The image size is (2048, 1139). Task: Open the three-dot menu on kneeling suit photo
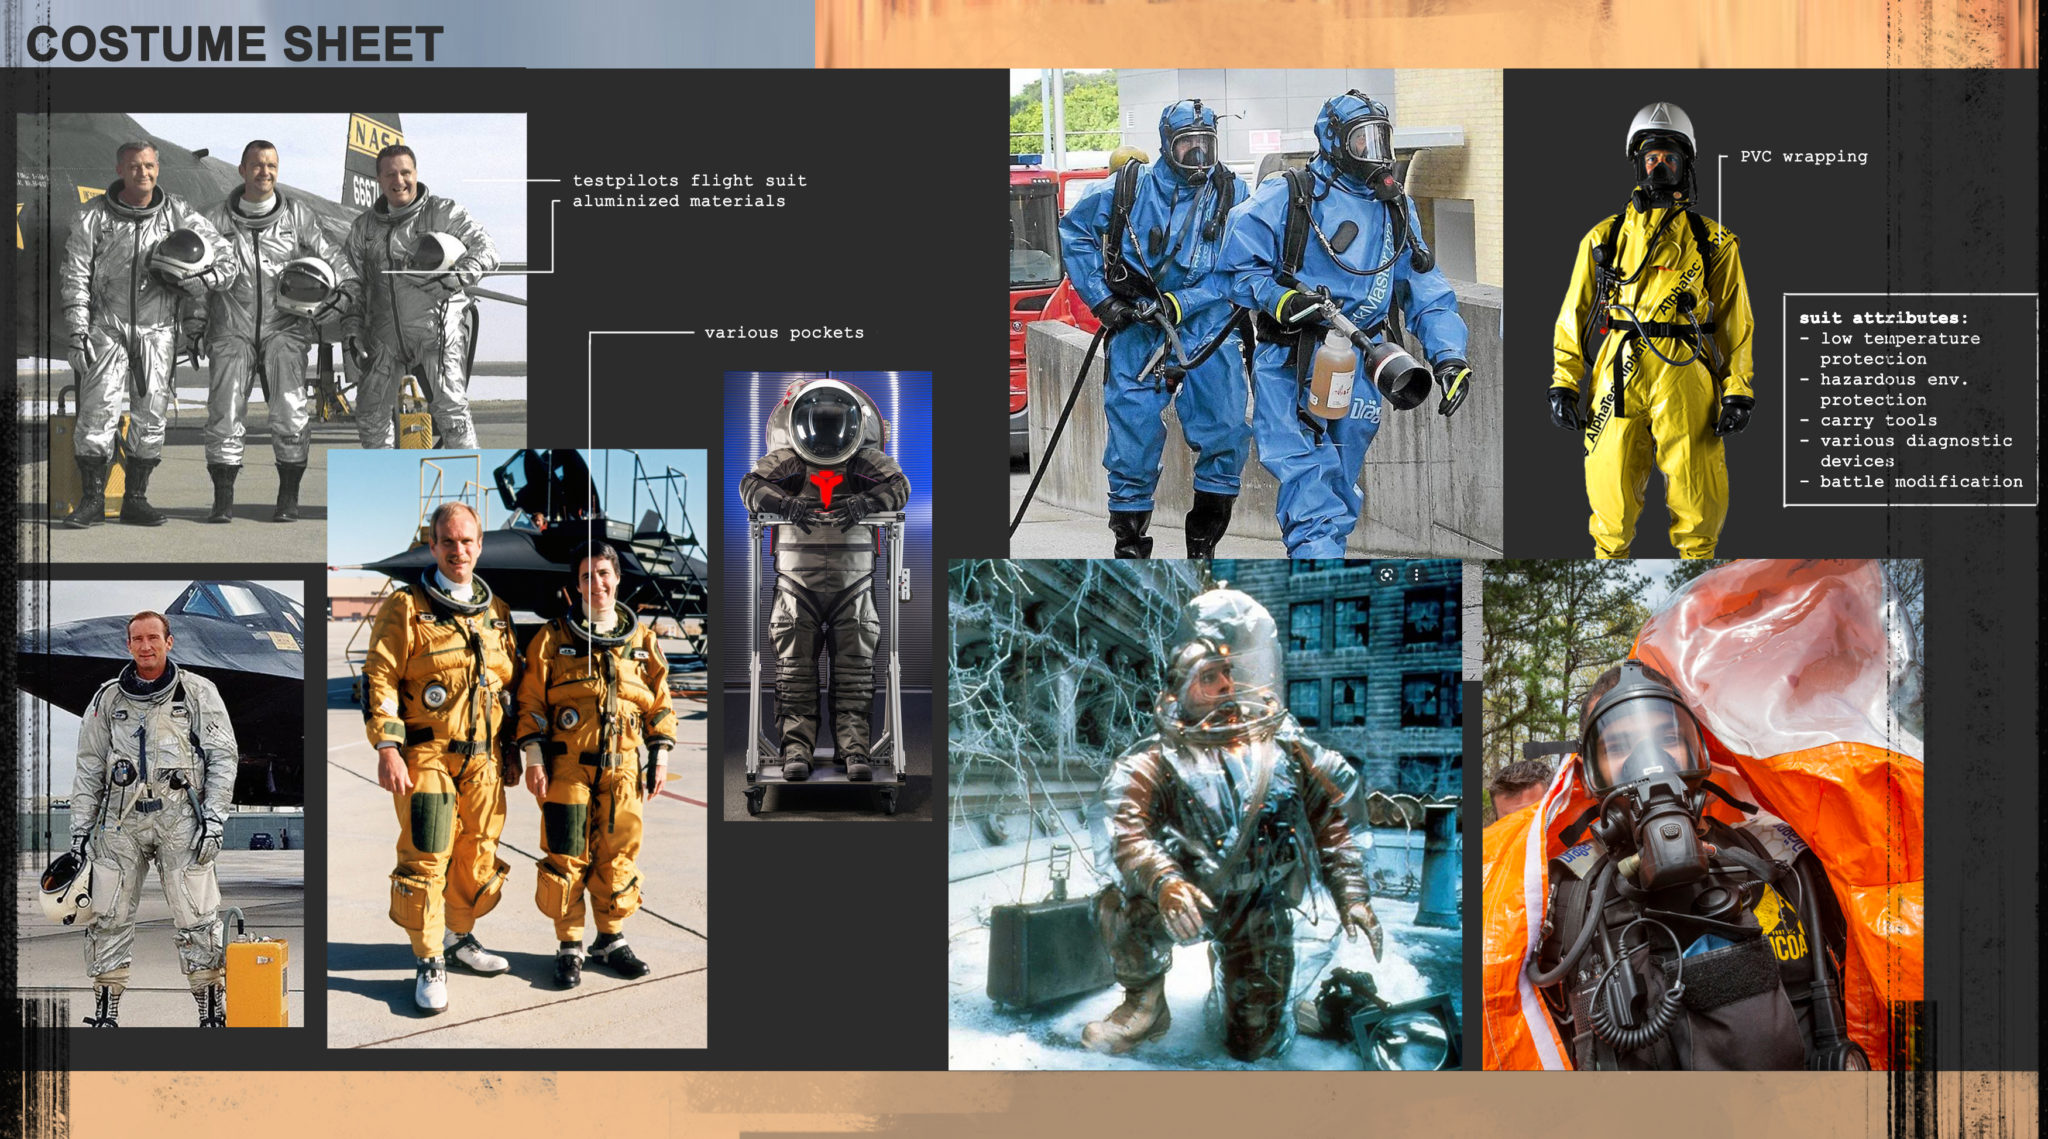coord(1417,575)
